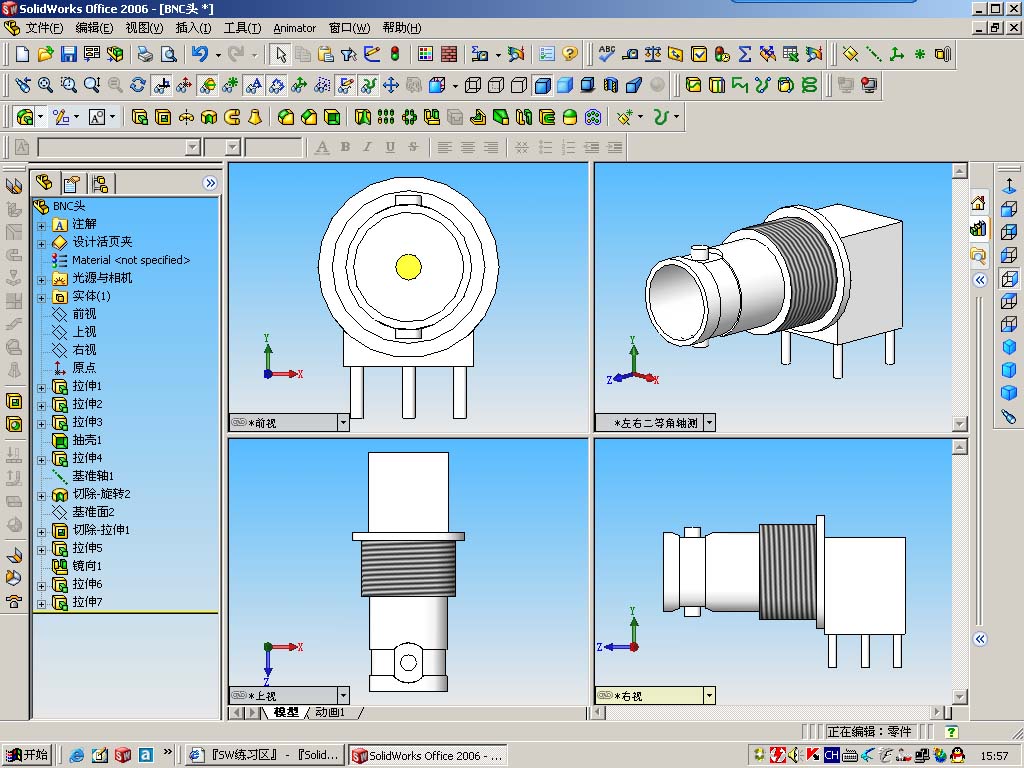Click the Undo arrow icon
Screen dimensions: 1024x768
point(200,54)
